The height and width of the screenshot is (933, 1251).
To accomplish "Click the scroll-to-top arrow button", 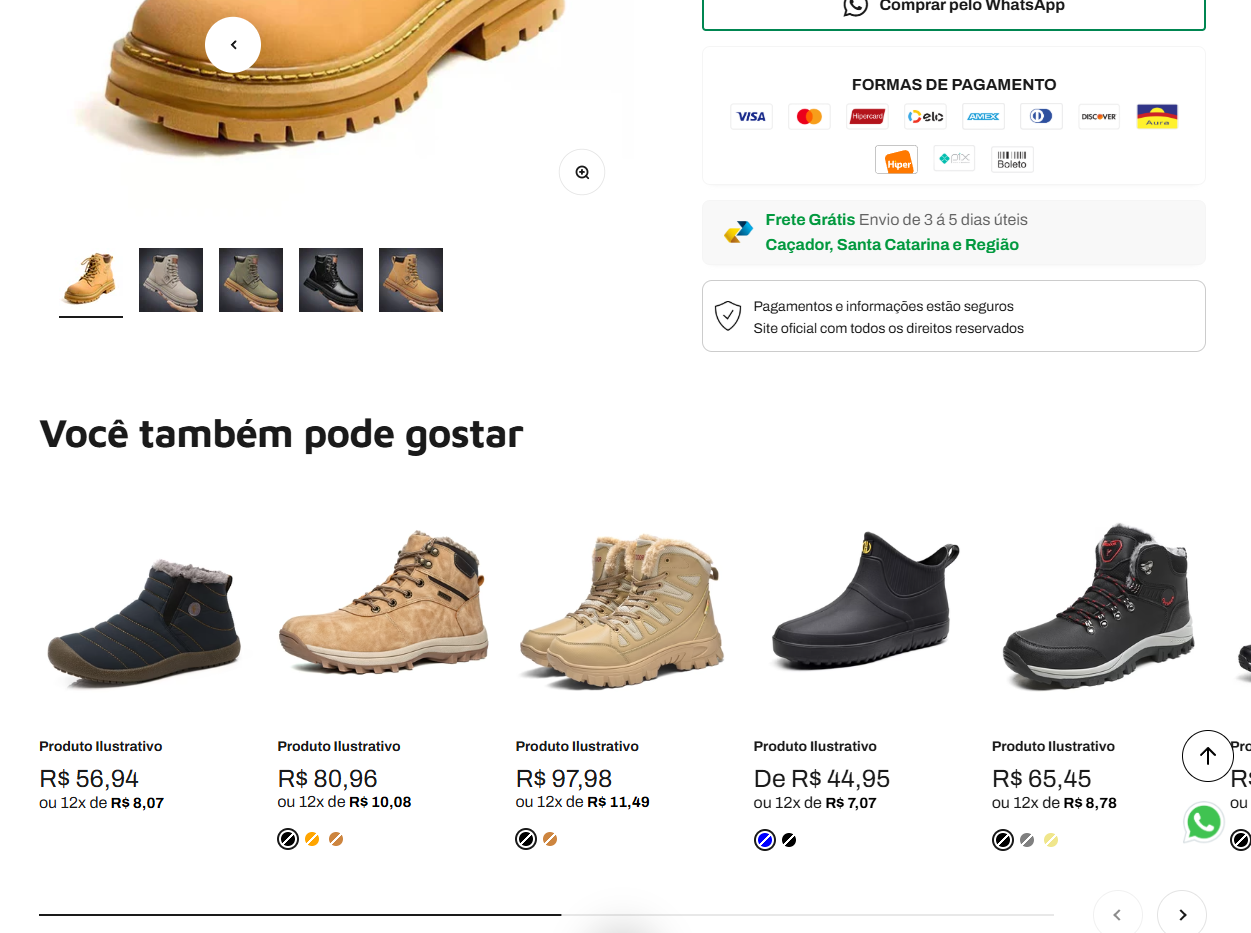I will pyautogui.click(x=1207, y=756).
